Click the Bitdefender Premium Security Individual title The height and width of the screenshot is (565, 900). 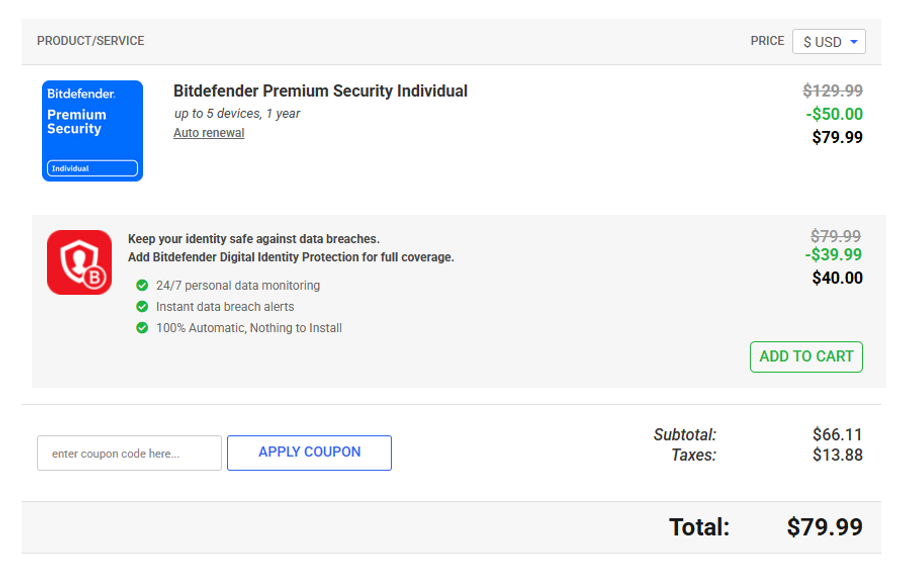click(x=320, y=91)
